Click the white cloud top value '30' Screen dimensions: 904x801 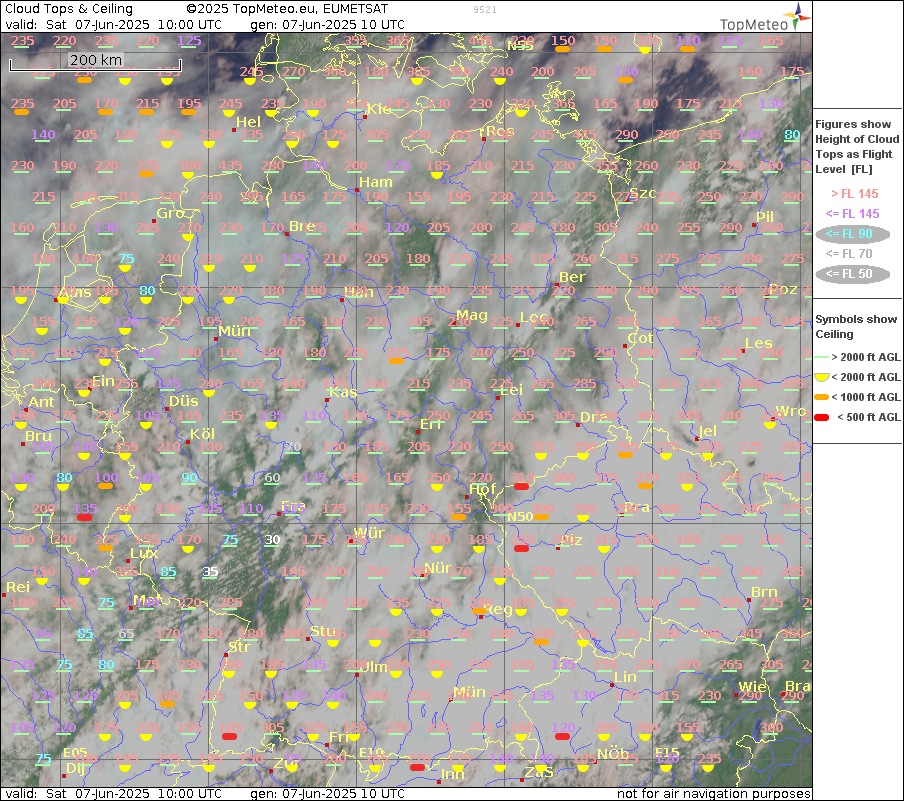[272, 540]
